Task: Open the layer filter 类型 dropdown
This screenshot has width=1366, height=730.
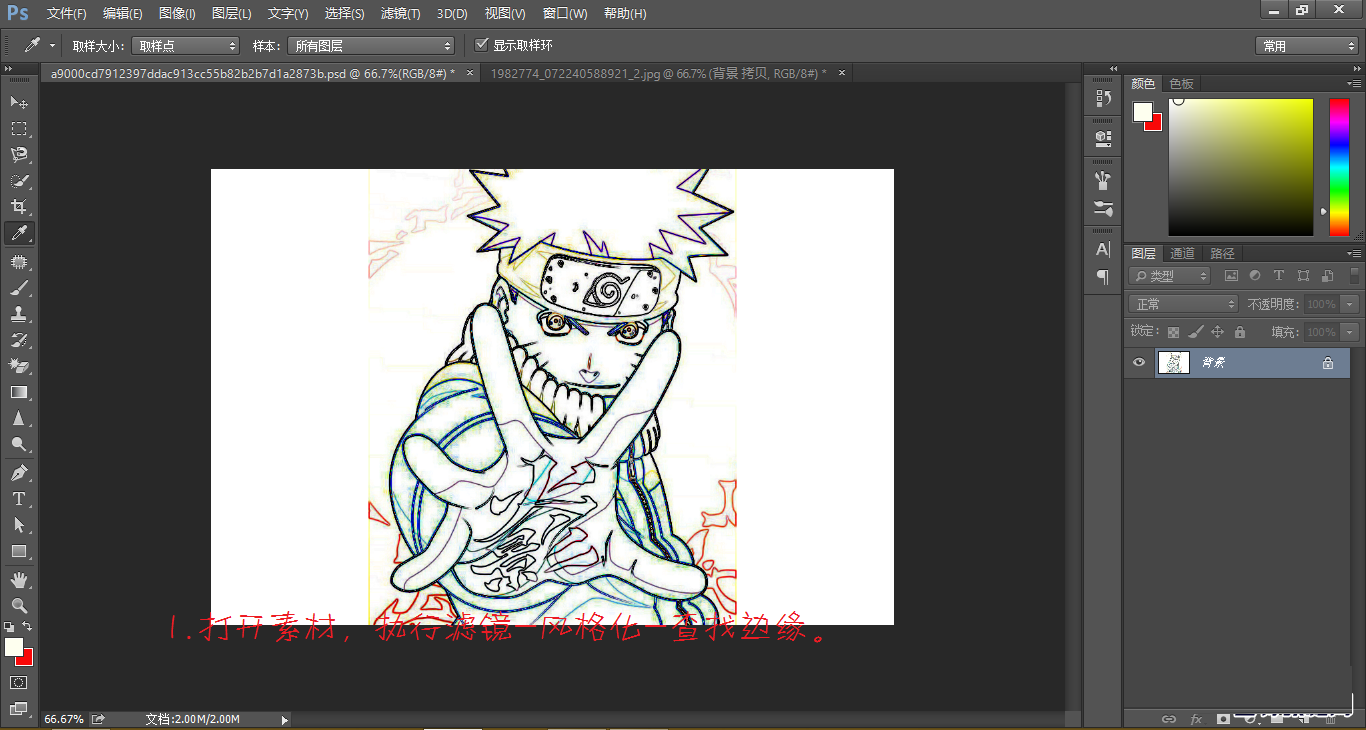Action: tap(1170, 276)
